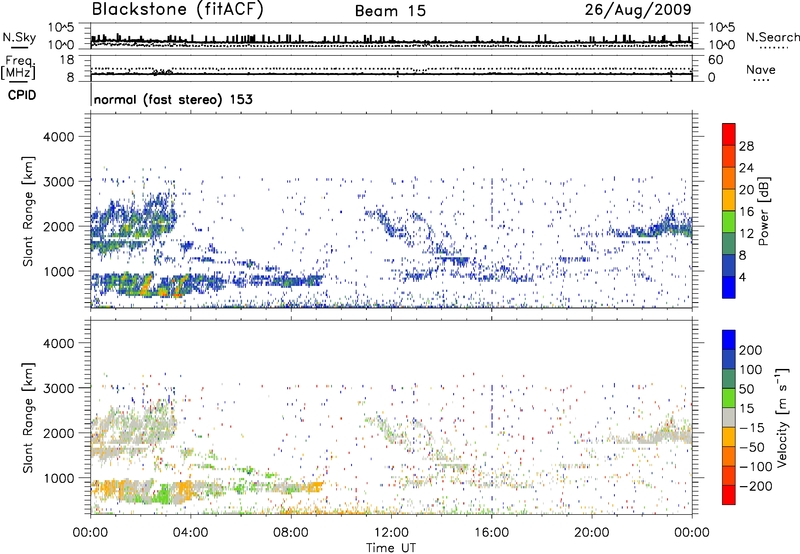
Task: Click '12:00' on the time axis
Action: (x=391, y=533)
